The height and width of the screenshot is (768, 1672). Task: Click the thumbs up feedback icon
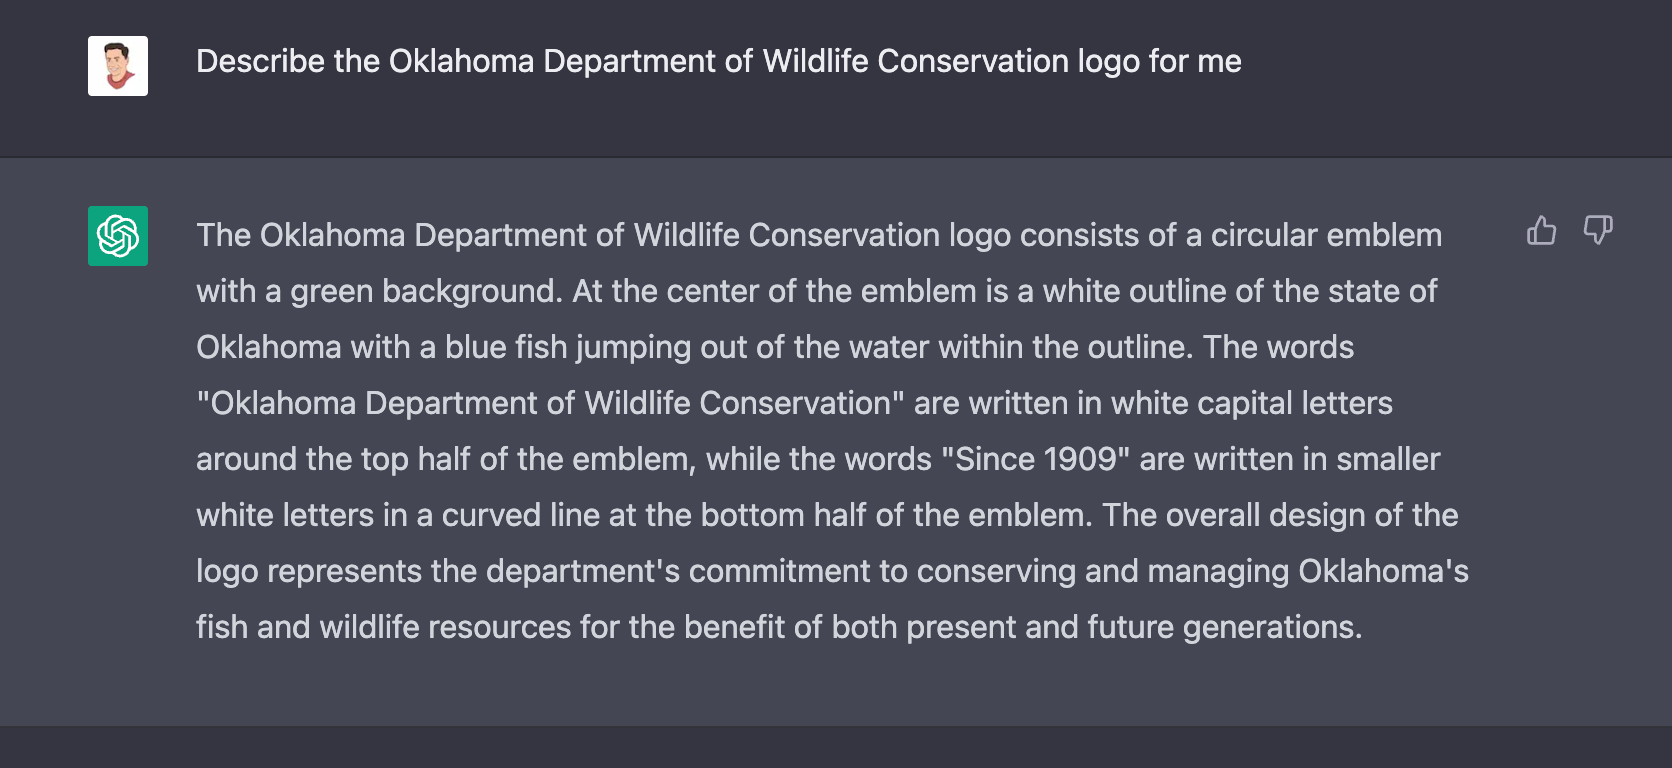[1541, 231]
